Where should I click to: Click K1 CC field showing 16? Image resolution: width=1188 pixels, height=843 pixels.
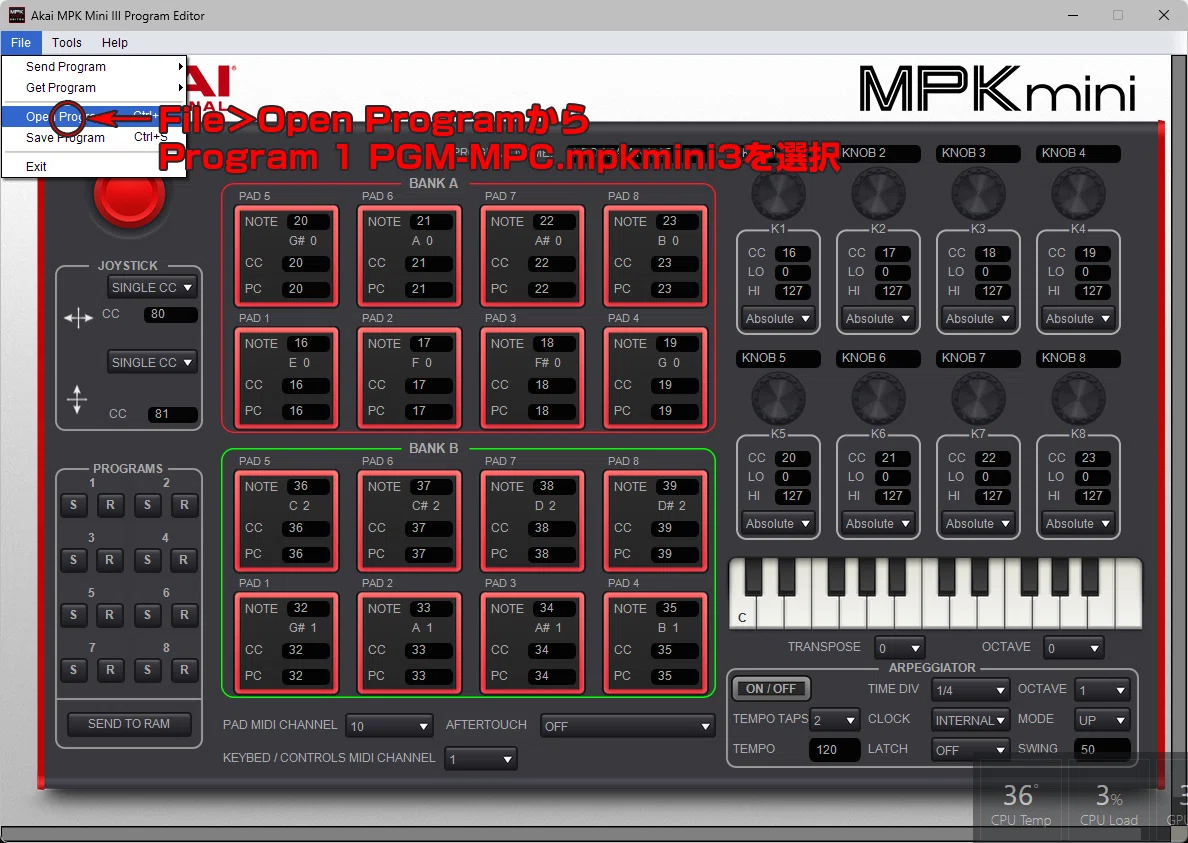point(793,253)
